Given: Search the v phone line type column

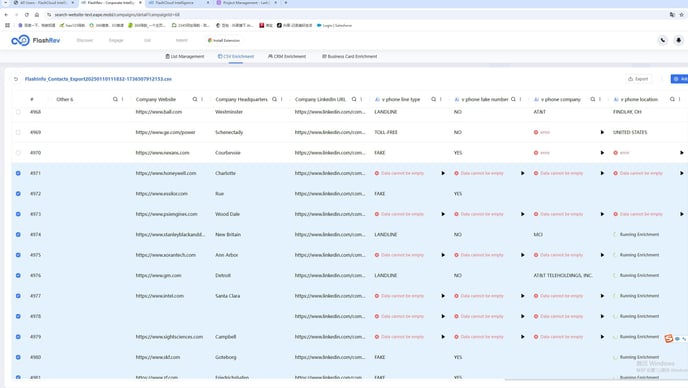Looking at the screenshot, I should click(x=434, y=99).
